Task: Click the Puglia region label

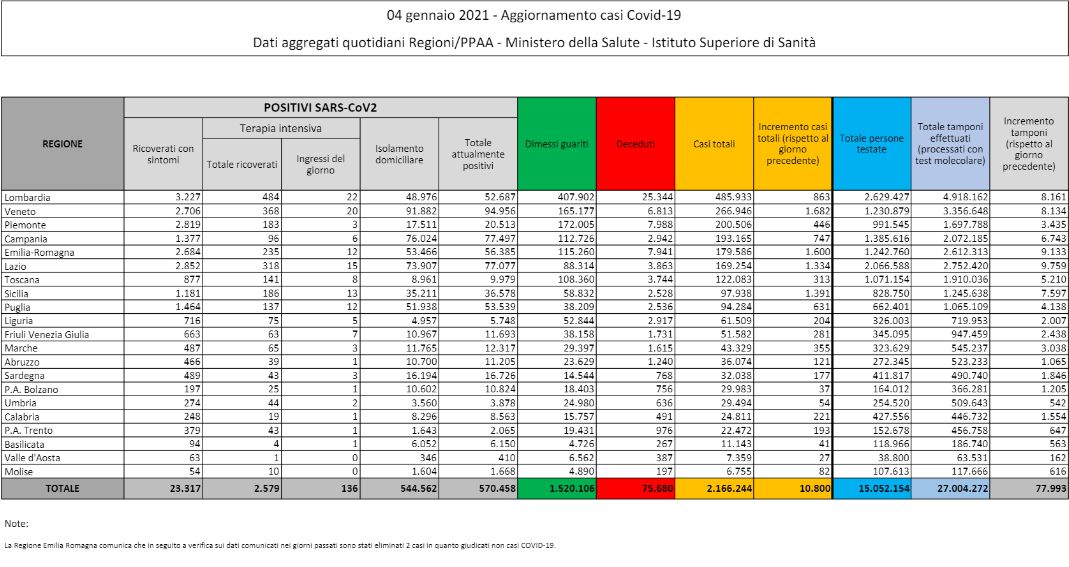Action: [18, 307]
